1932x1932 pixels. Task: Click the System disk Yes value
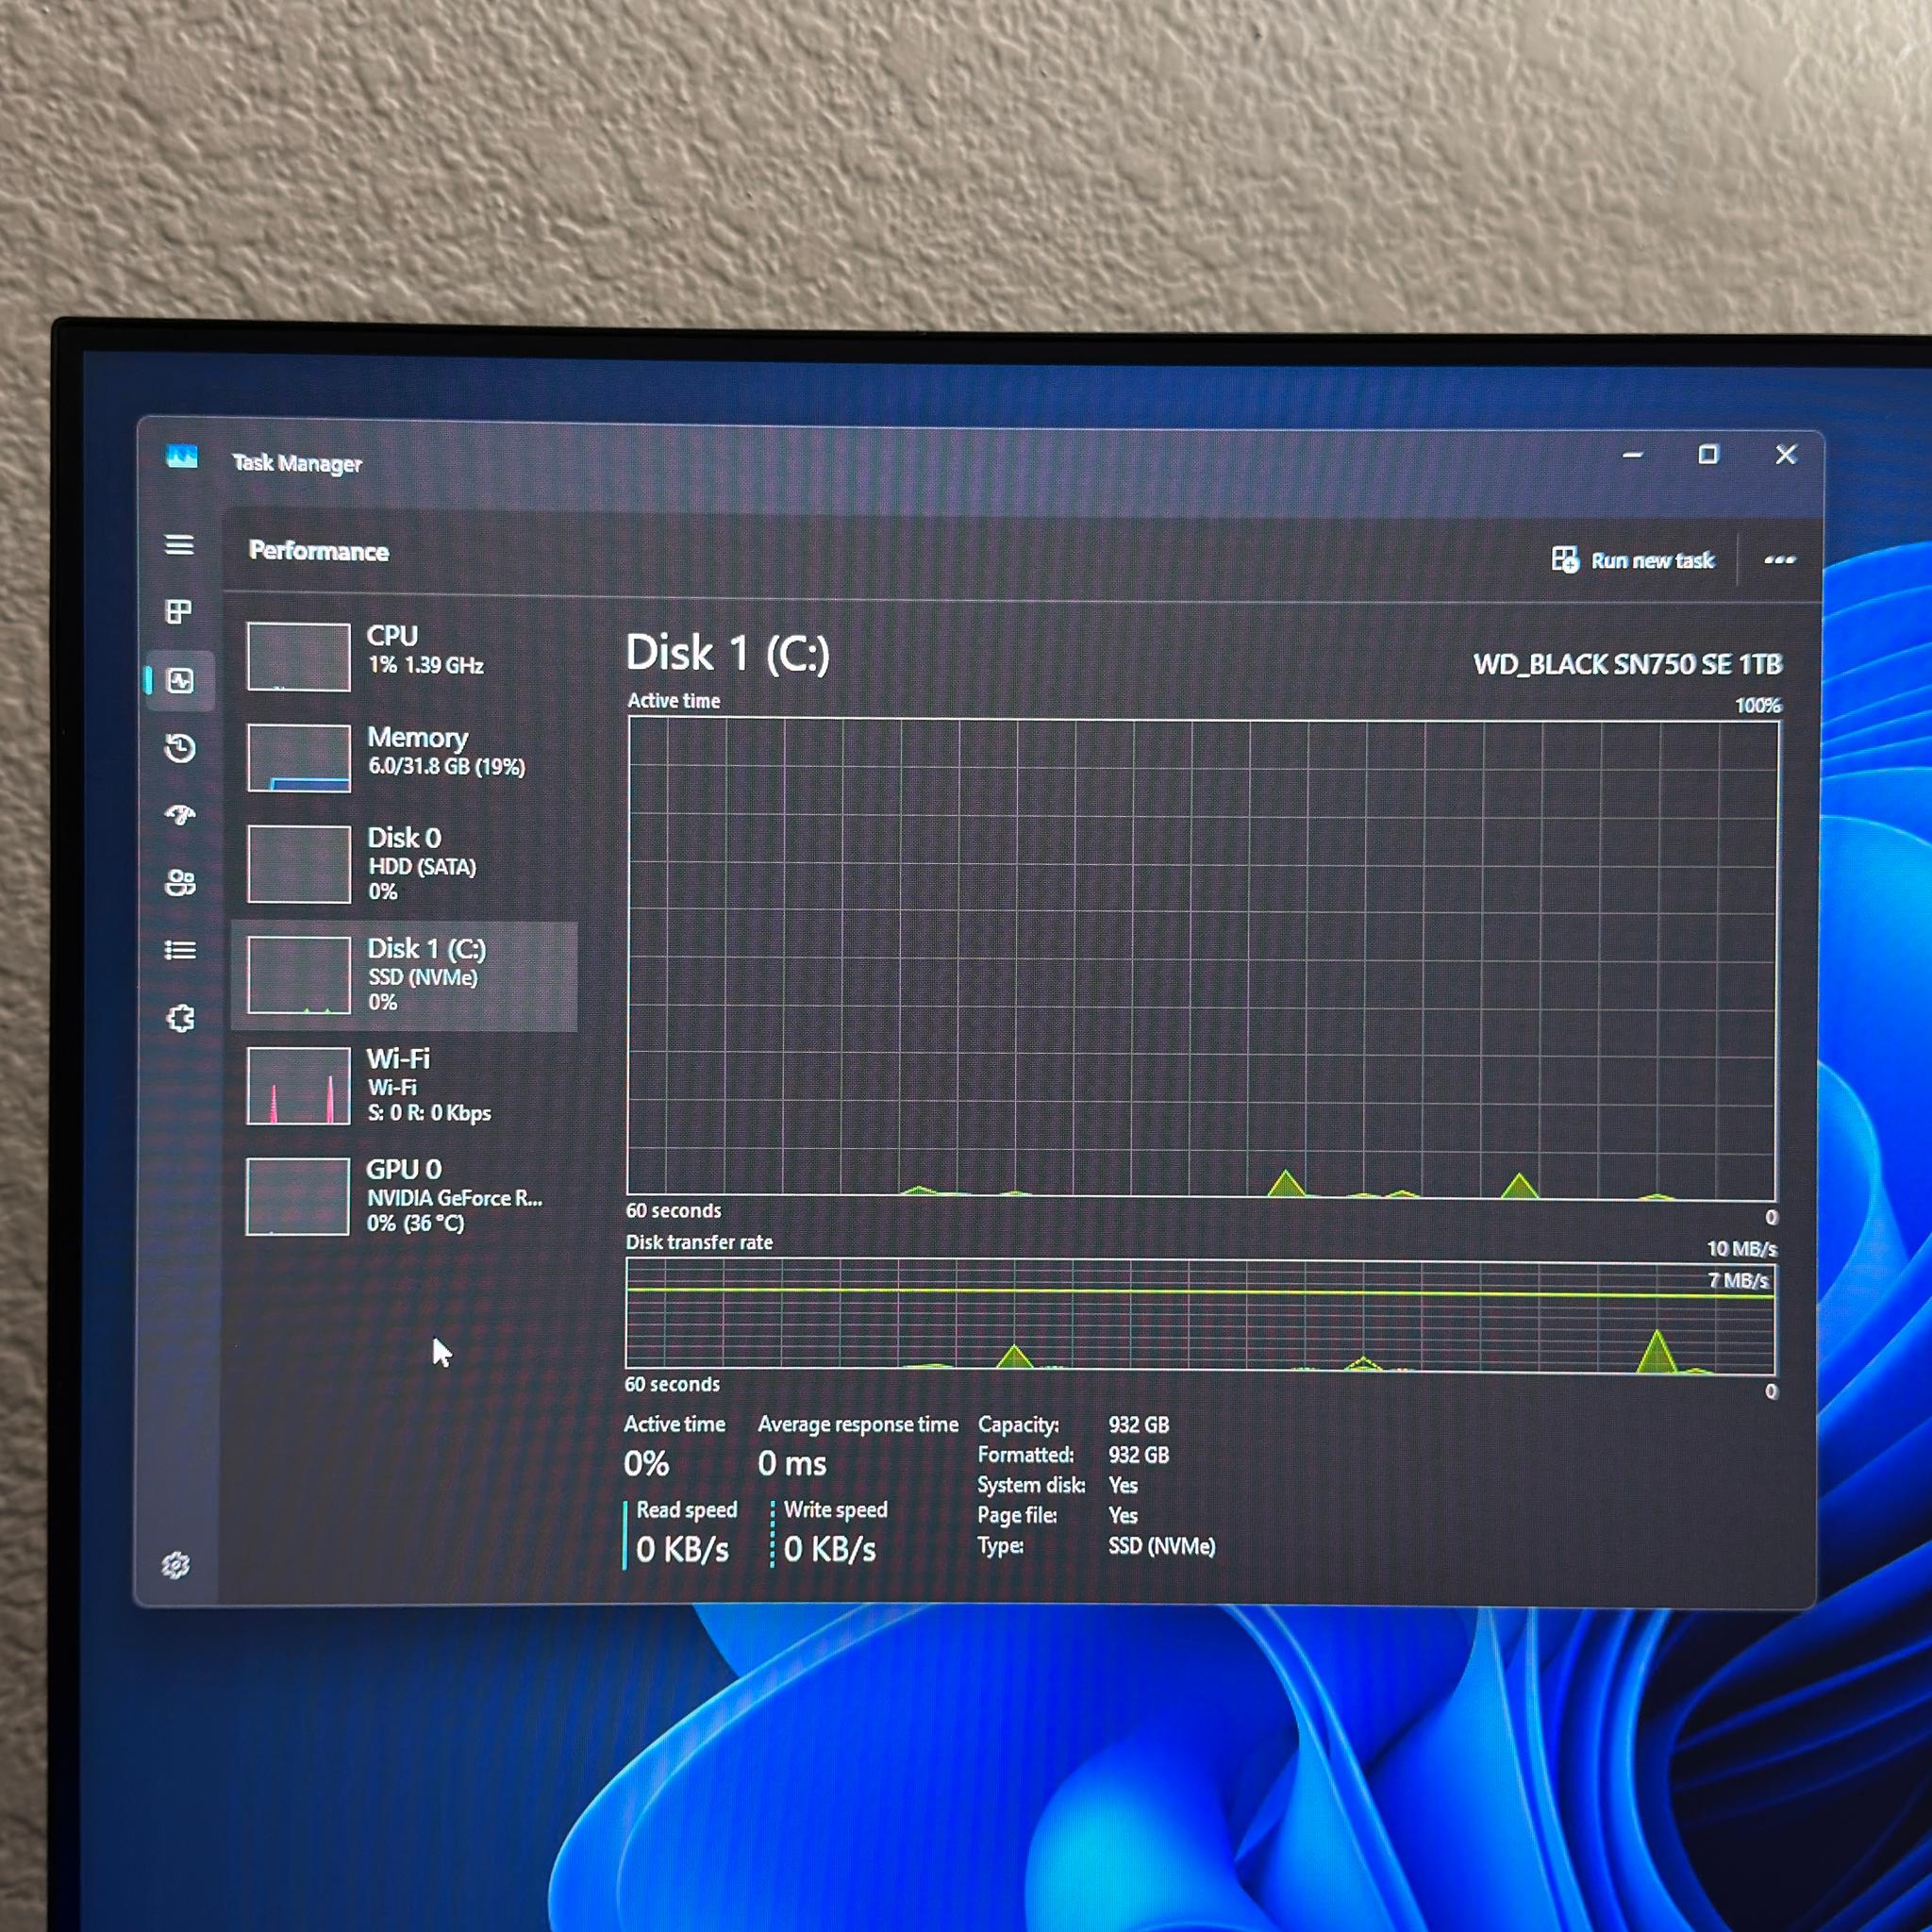1123,1485
